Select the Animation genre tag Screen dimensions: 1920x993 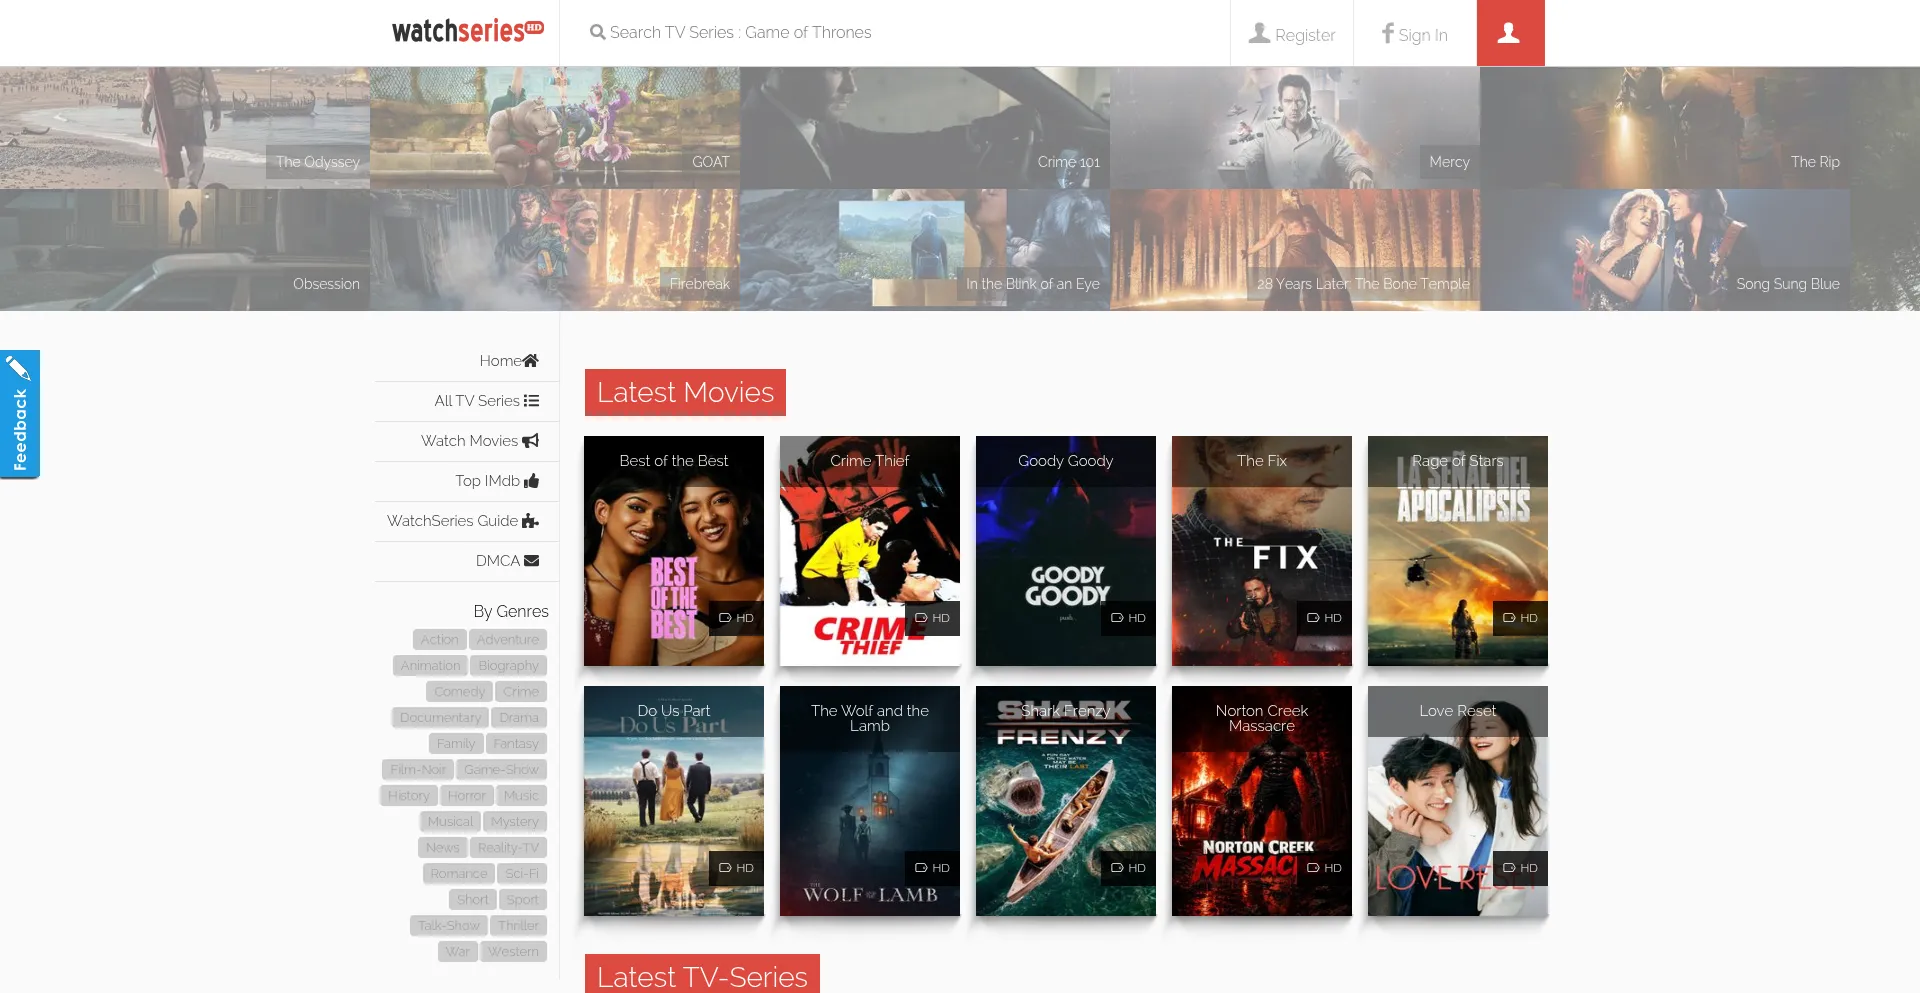pyautogui.click(x=430, y=666)
